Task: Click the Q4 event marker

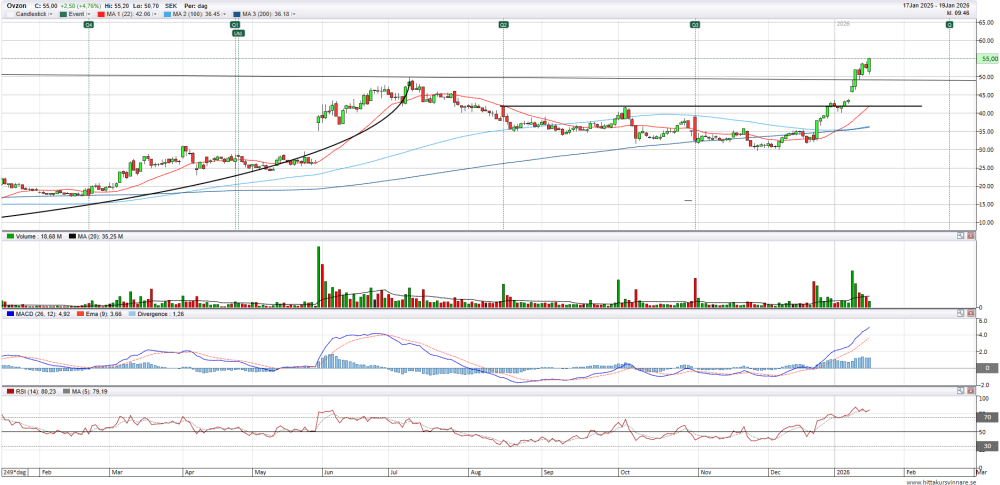Action: pyautogui.click(x=89, y=24)
